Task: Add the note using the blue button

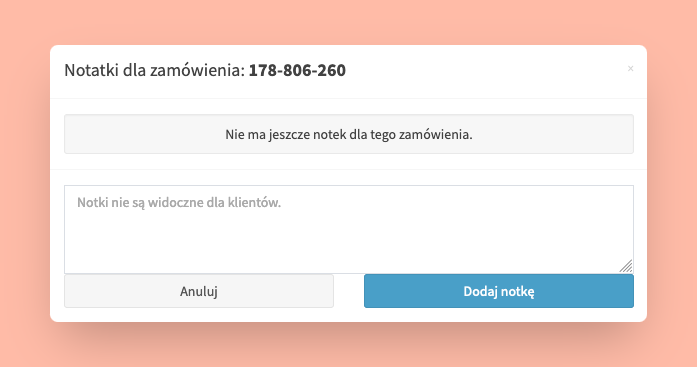Action: (x=499, y=291)
